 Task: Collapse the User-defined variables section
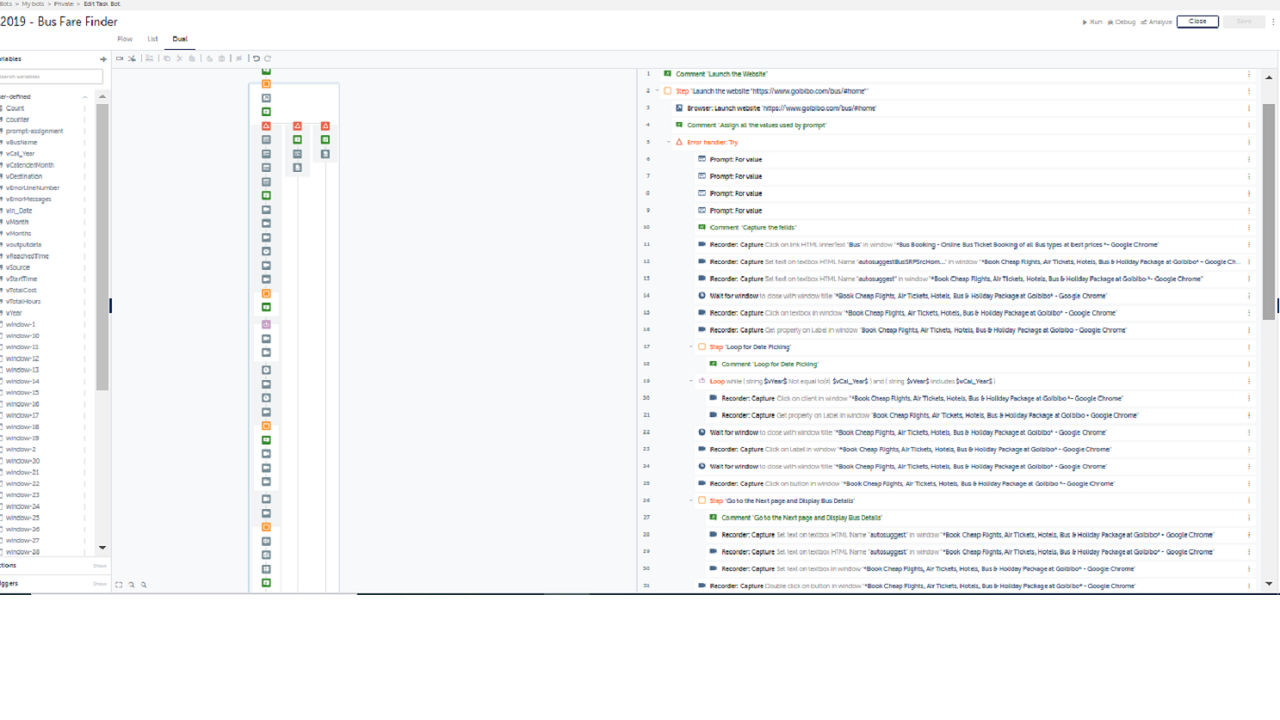point(85,97)
